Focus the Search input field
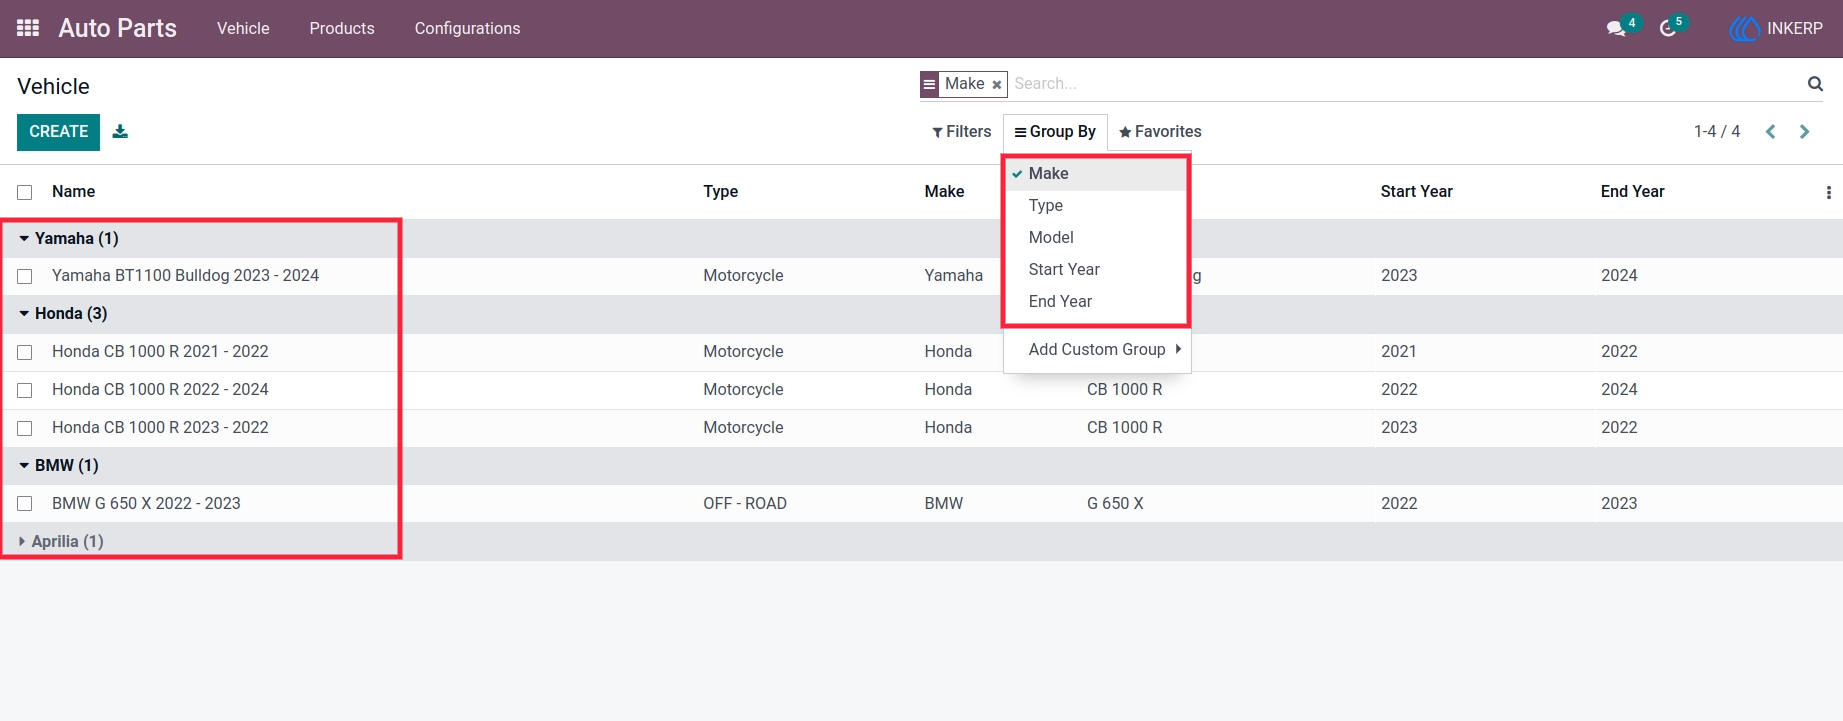This screenshot has width=1843, height=721. [1405, 84]
